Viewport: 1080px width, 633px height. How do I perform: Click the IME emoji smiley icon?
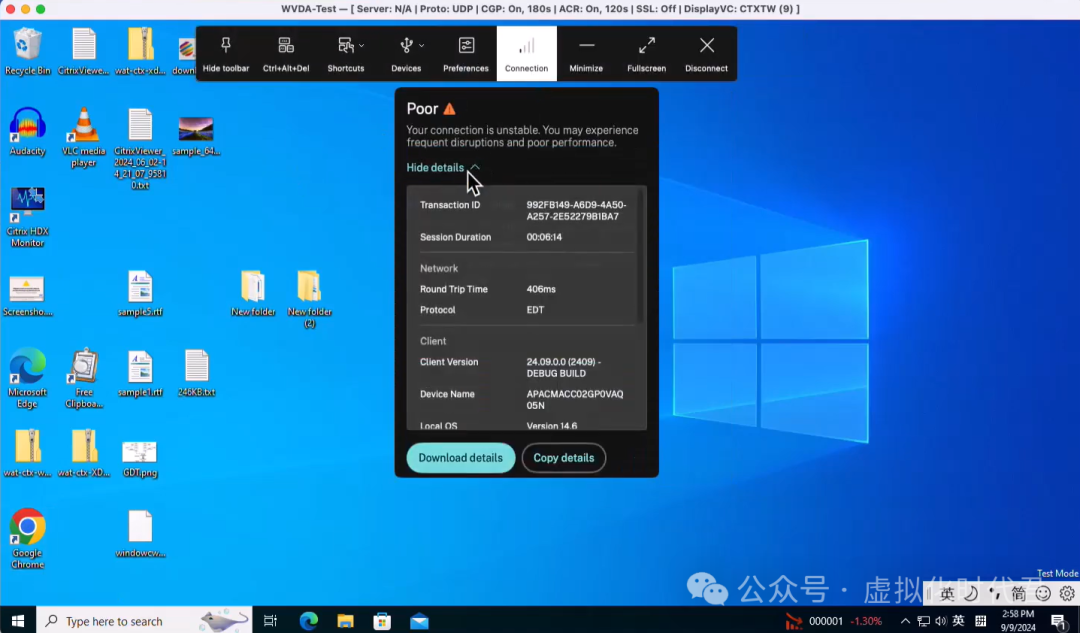click(x=1043, y=593)
